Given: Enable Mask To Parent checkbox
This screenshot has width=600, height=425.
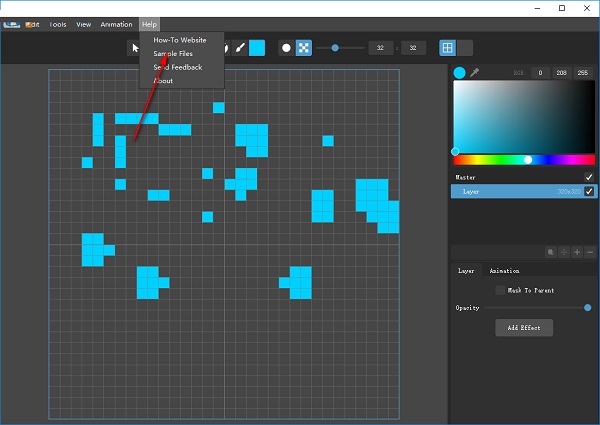Looking at the screenshot, I should point(500,290).
